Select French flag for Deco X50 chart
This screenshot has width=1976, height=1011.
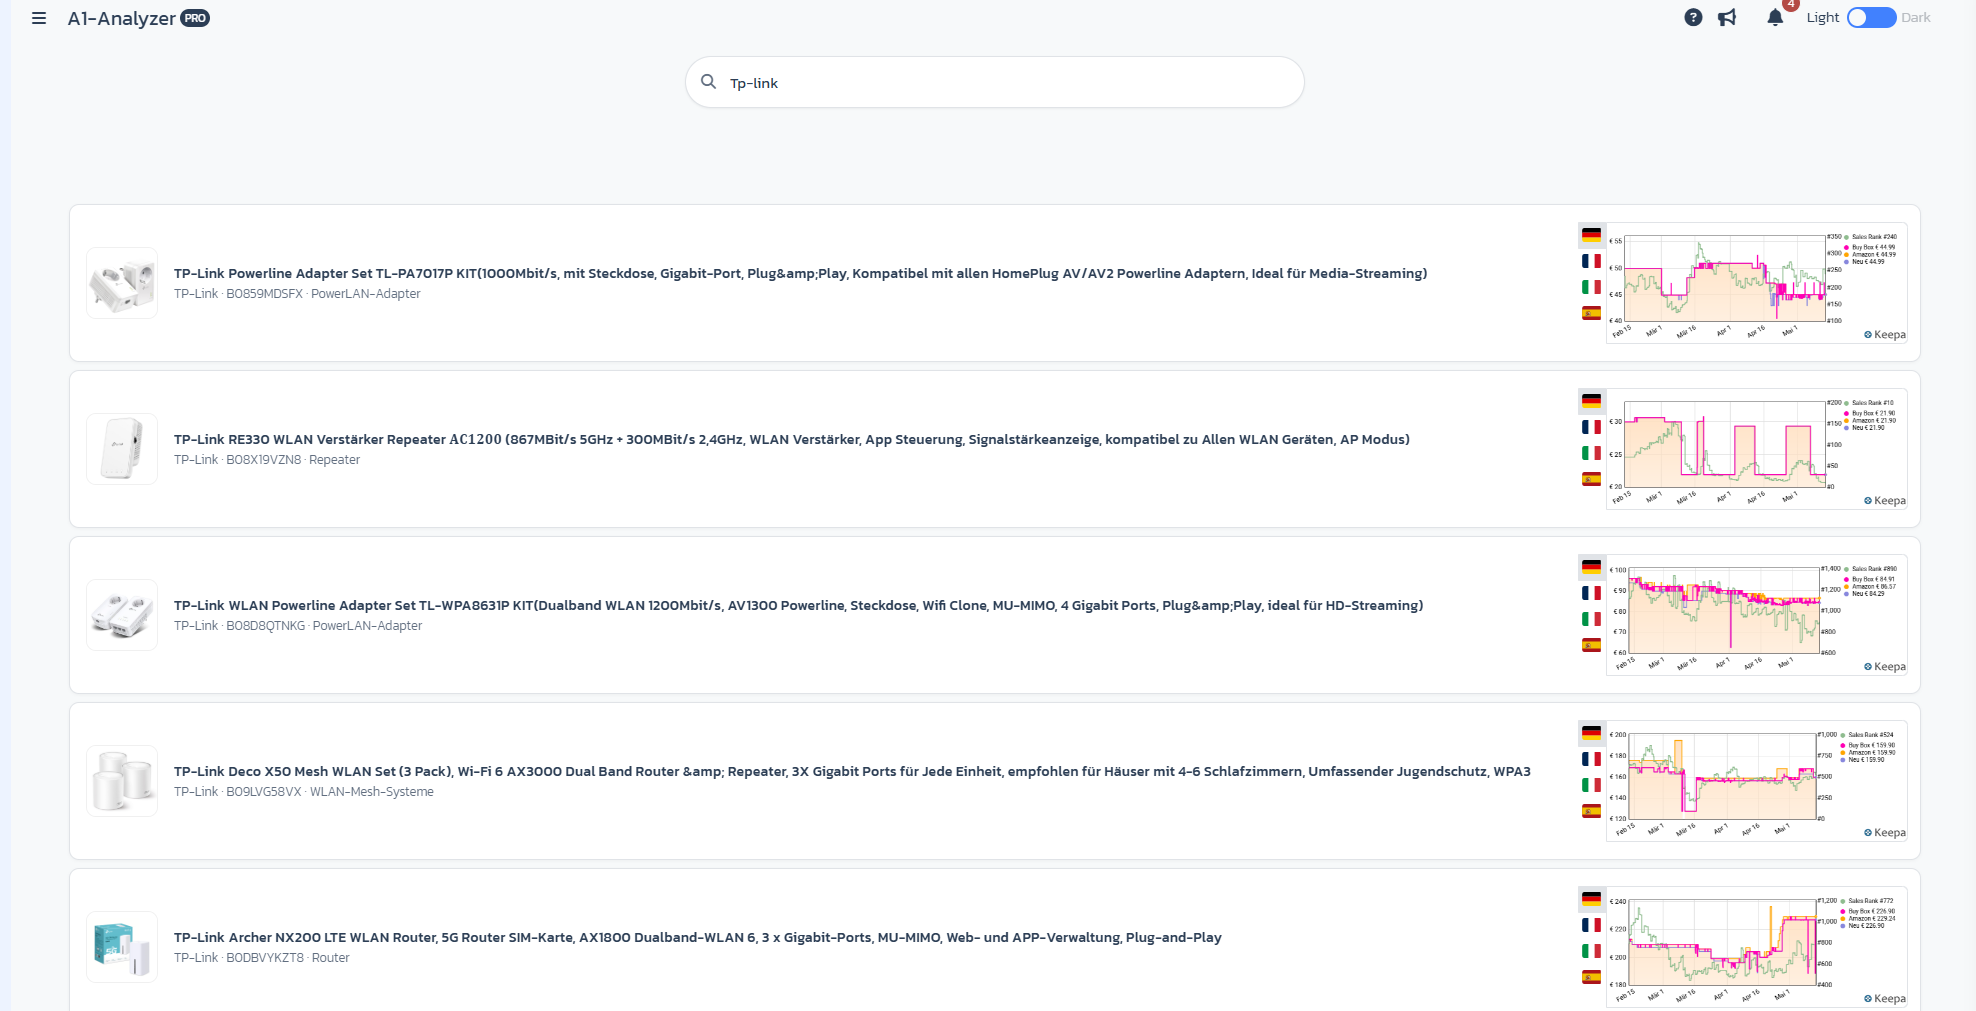1591,759
